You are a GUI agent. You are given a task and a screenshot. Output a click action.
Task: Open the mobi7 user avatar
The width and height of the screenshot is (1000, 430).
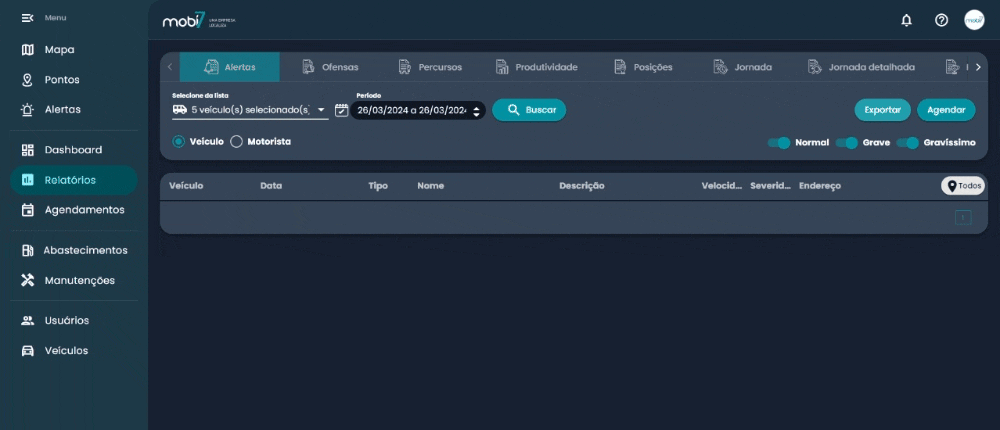click(974, 20)
